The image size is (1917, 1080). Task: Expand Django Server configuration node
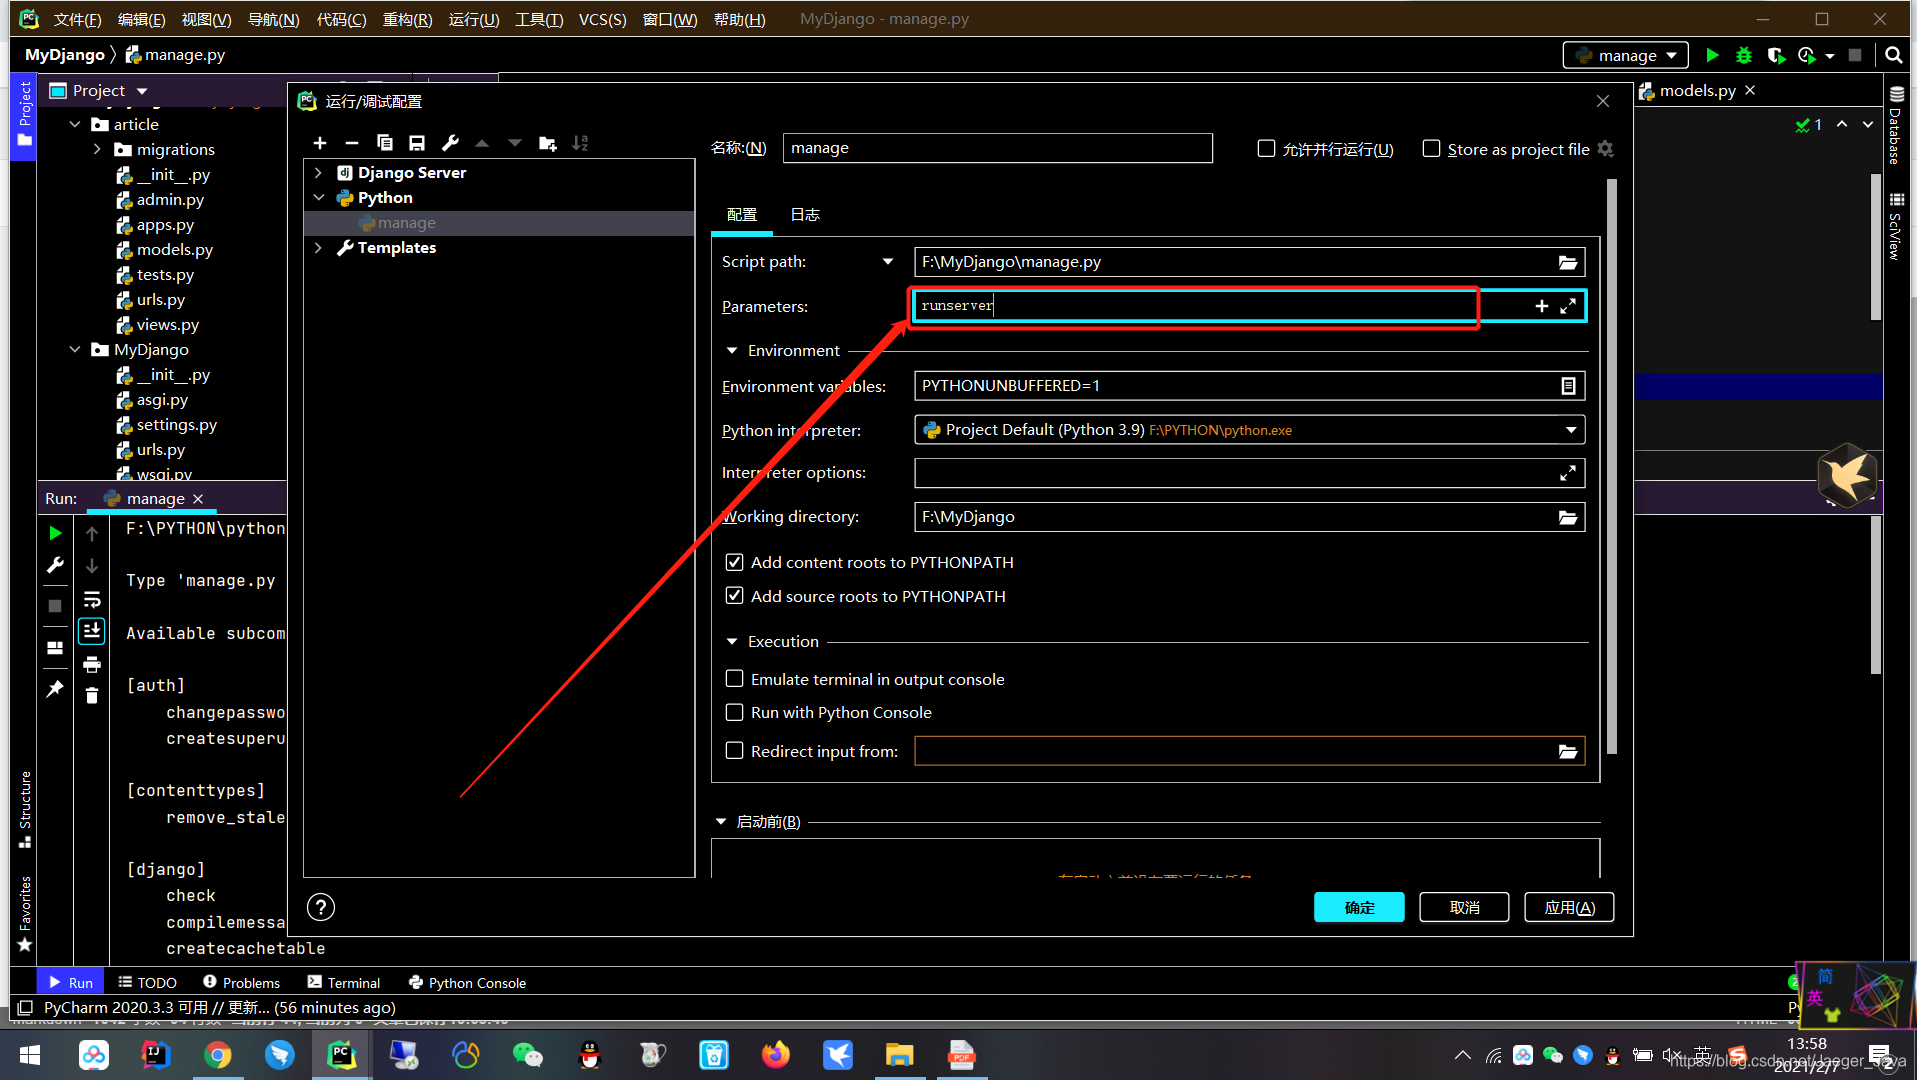pos(318,173)
